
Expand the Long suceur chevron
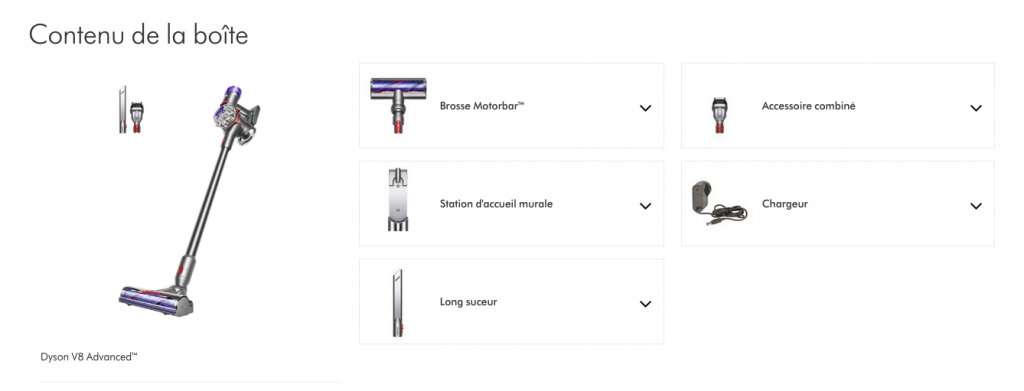point(645,304)
